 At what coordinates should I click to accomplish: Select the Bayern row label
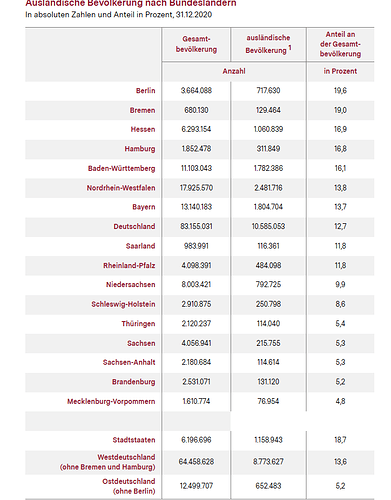(x=144, y=207)
